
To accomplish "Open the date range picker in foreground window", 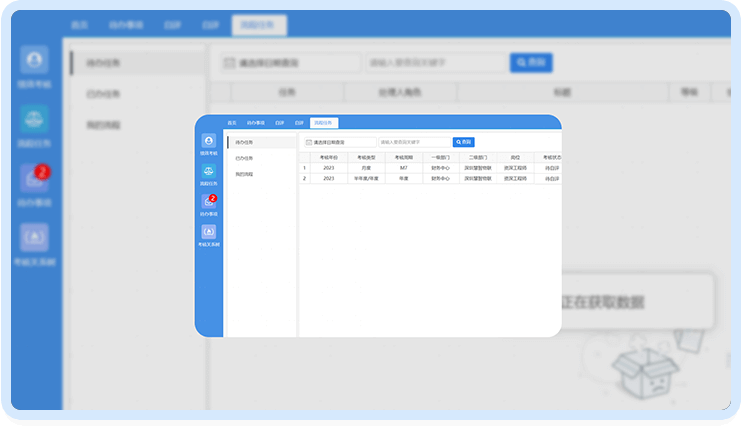I will pos(340,142).
